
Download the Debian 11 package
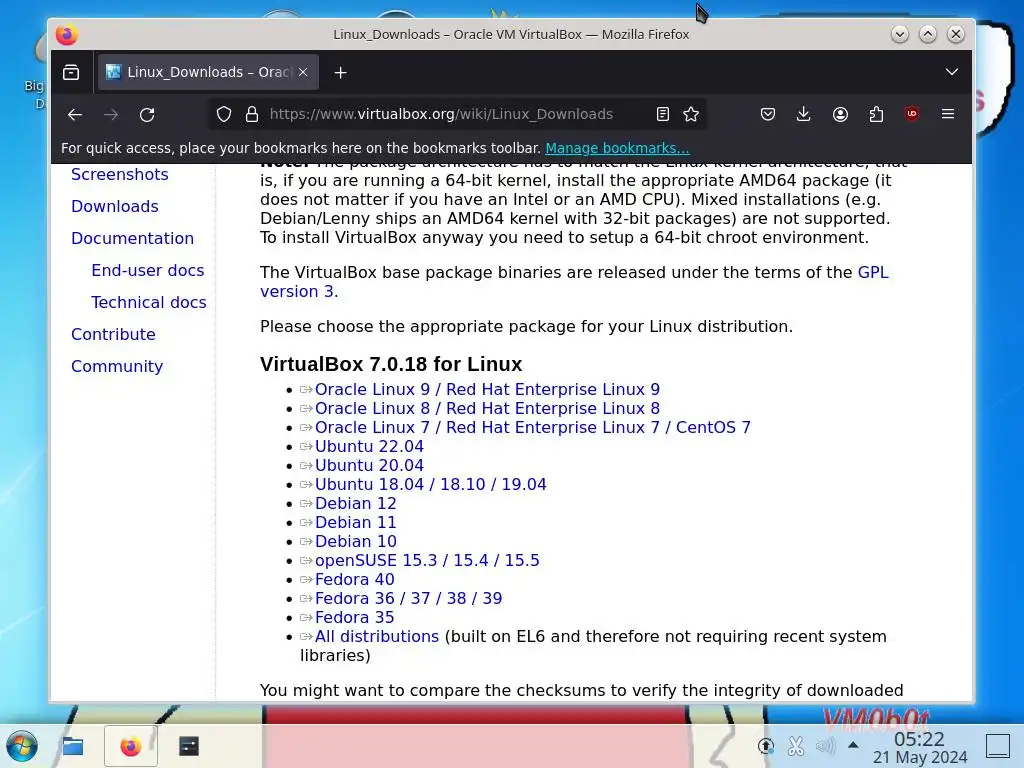click(355, 522)
